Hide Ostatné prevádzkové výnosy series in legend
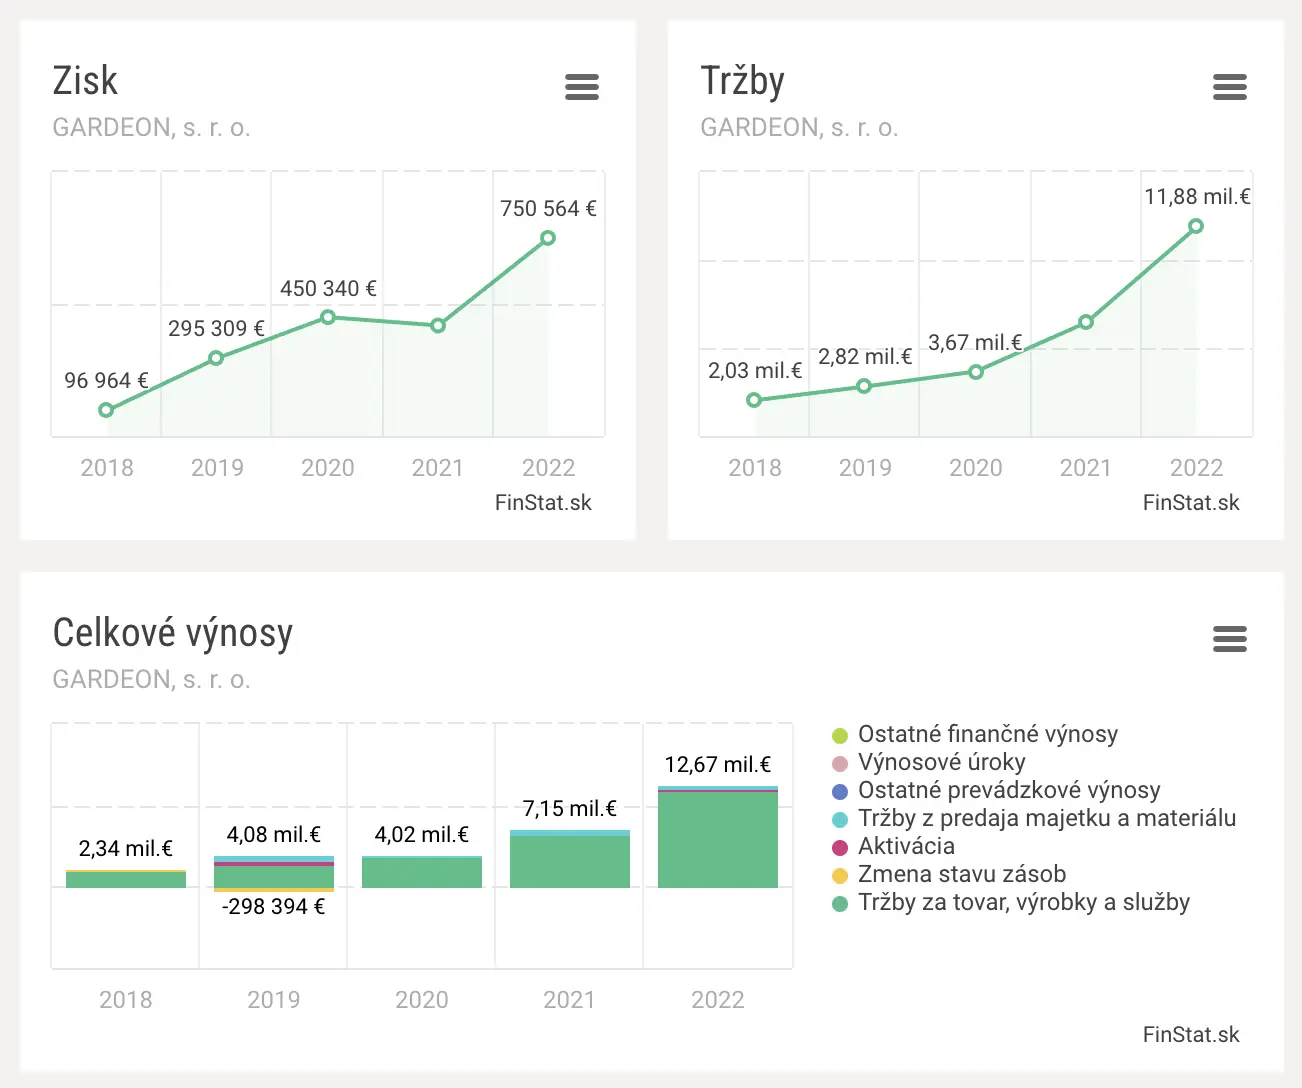The width and height of the screenshot is (1302, 1088). [1008, 790]
